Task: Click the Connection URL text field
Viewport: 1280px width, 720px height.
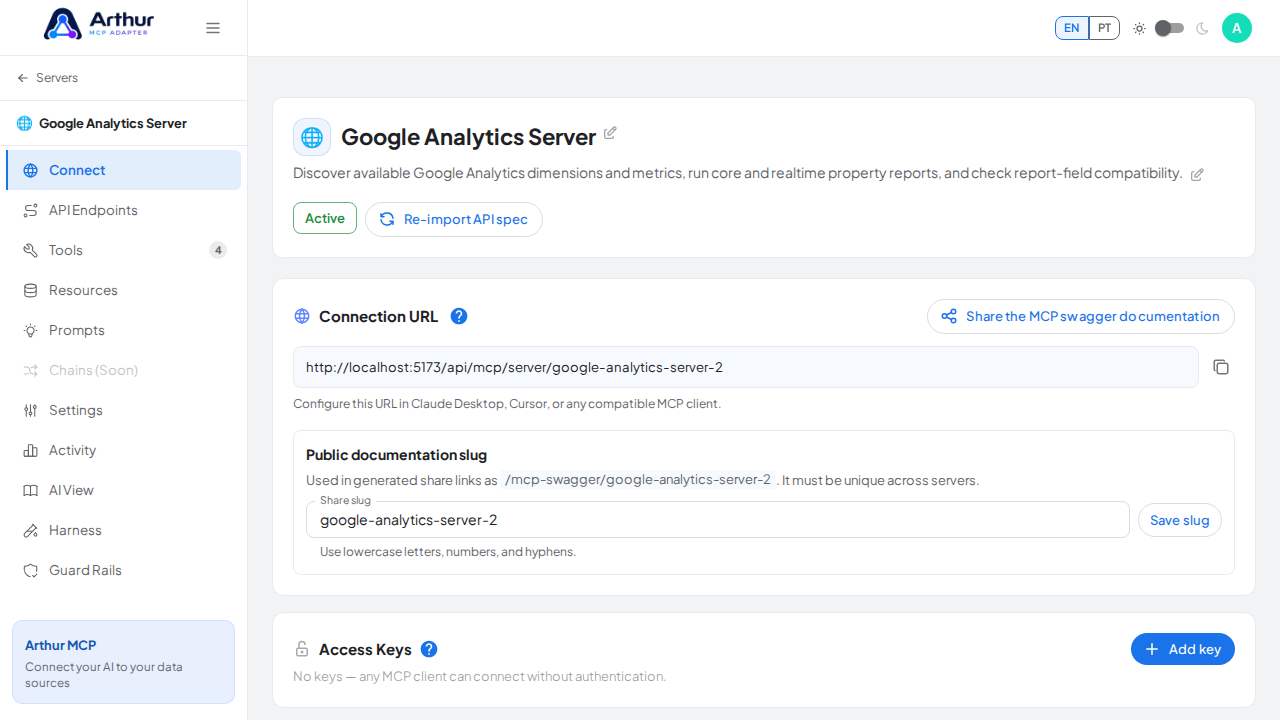Action: tap(746, 367)
